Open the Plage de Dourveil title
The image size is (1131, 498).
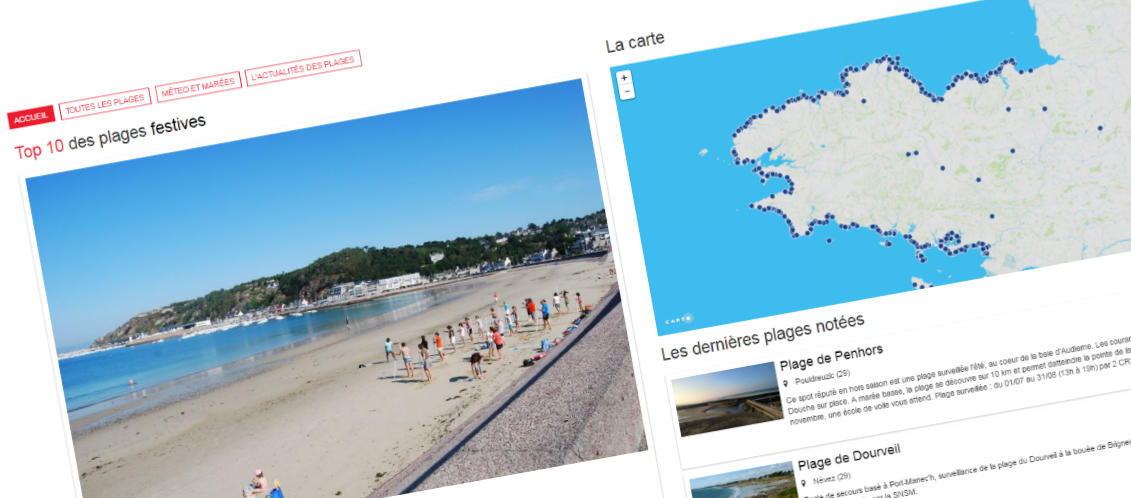[849, 456]
